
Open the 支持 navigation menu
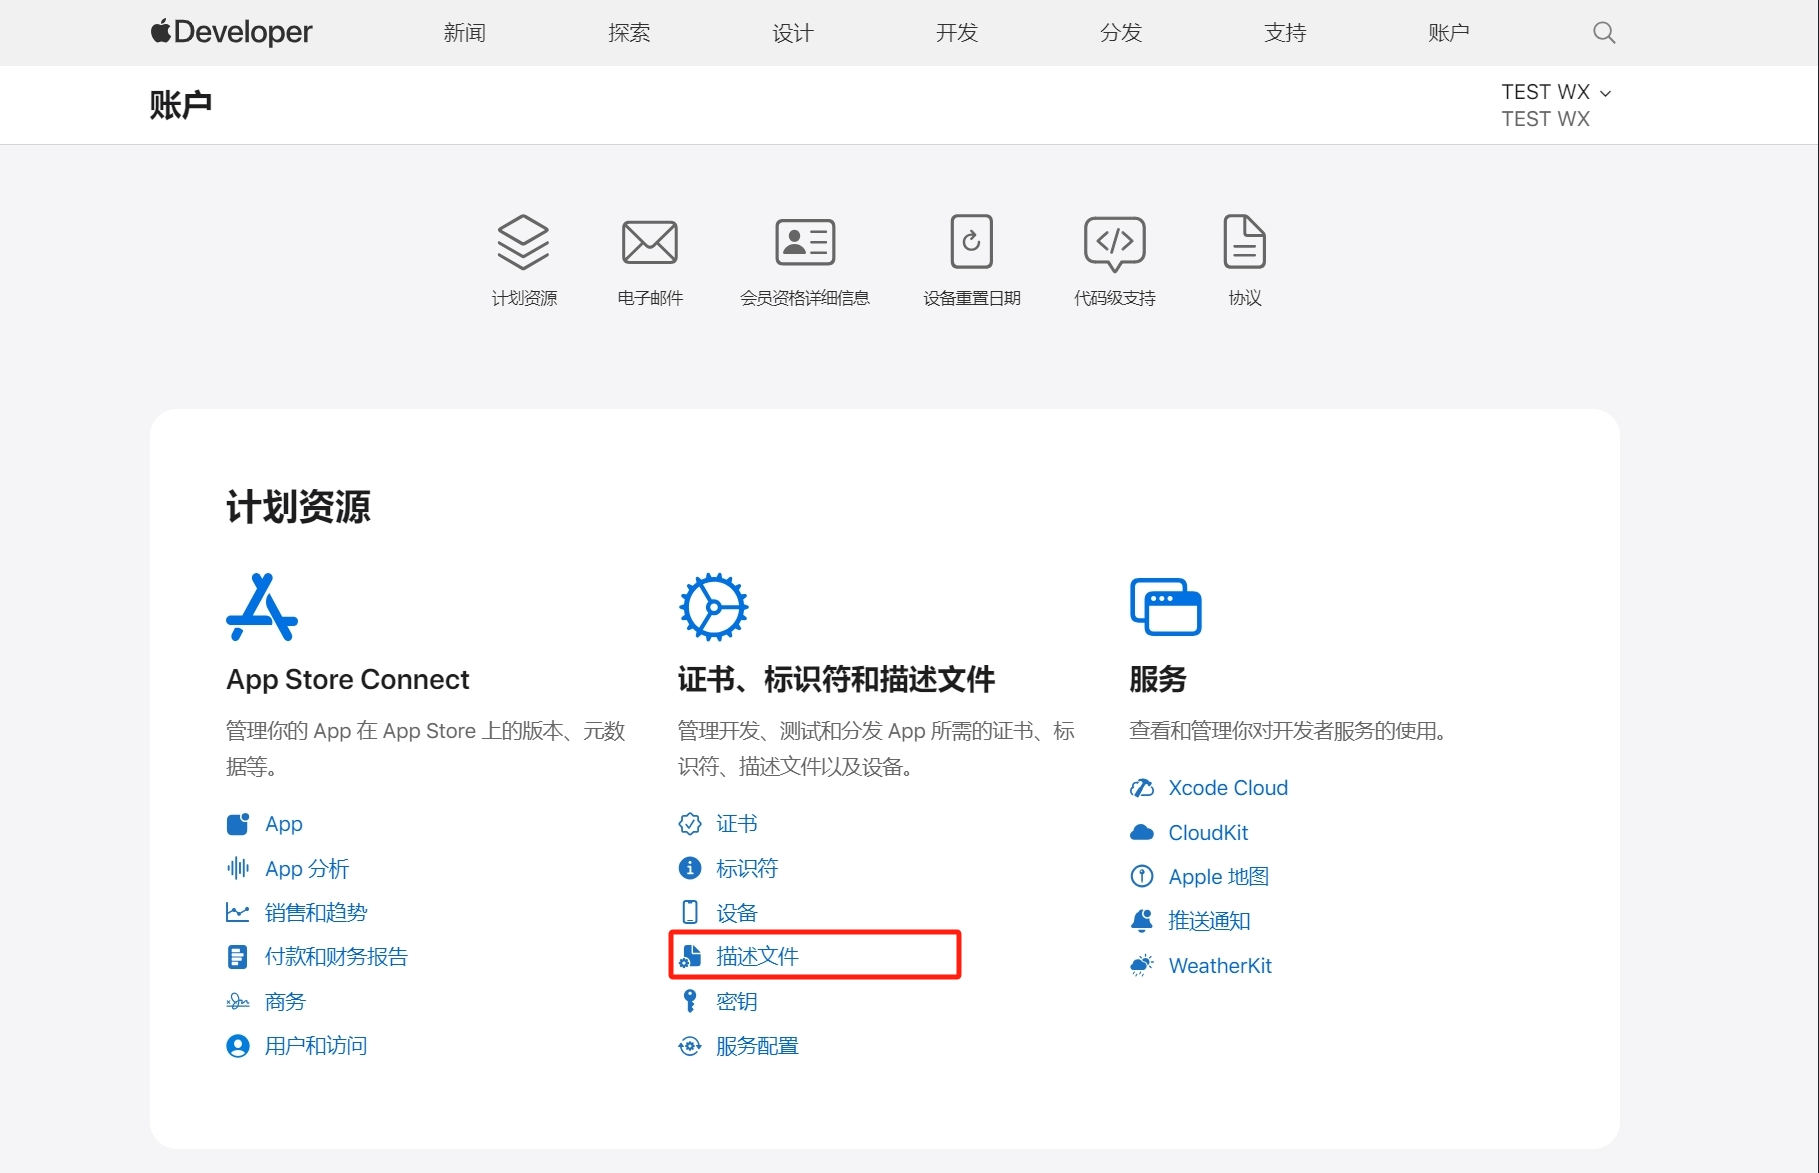tap(1285, 33)
